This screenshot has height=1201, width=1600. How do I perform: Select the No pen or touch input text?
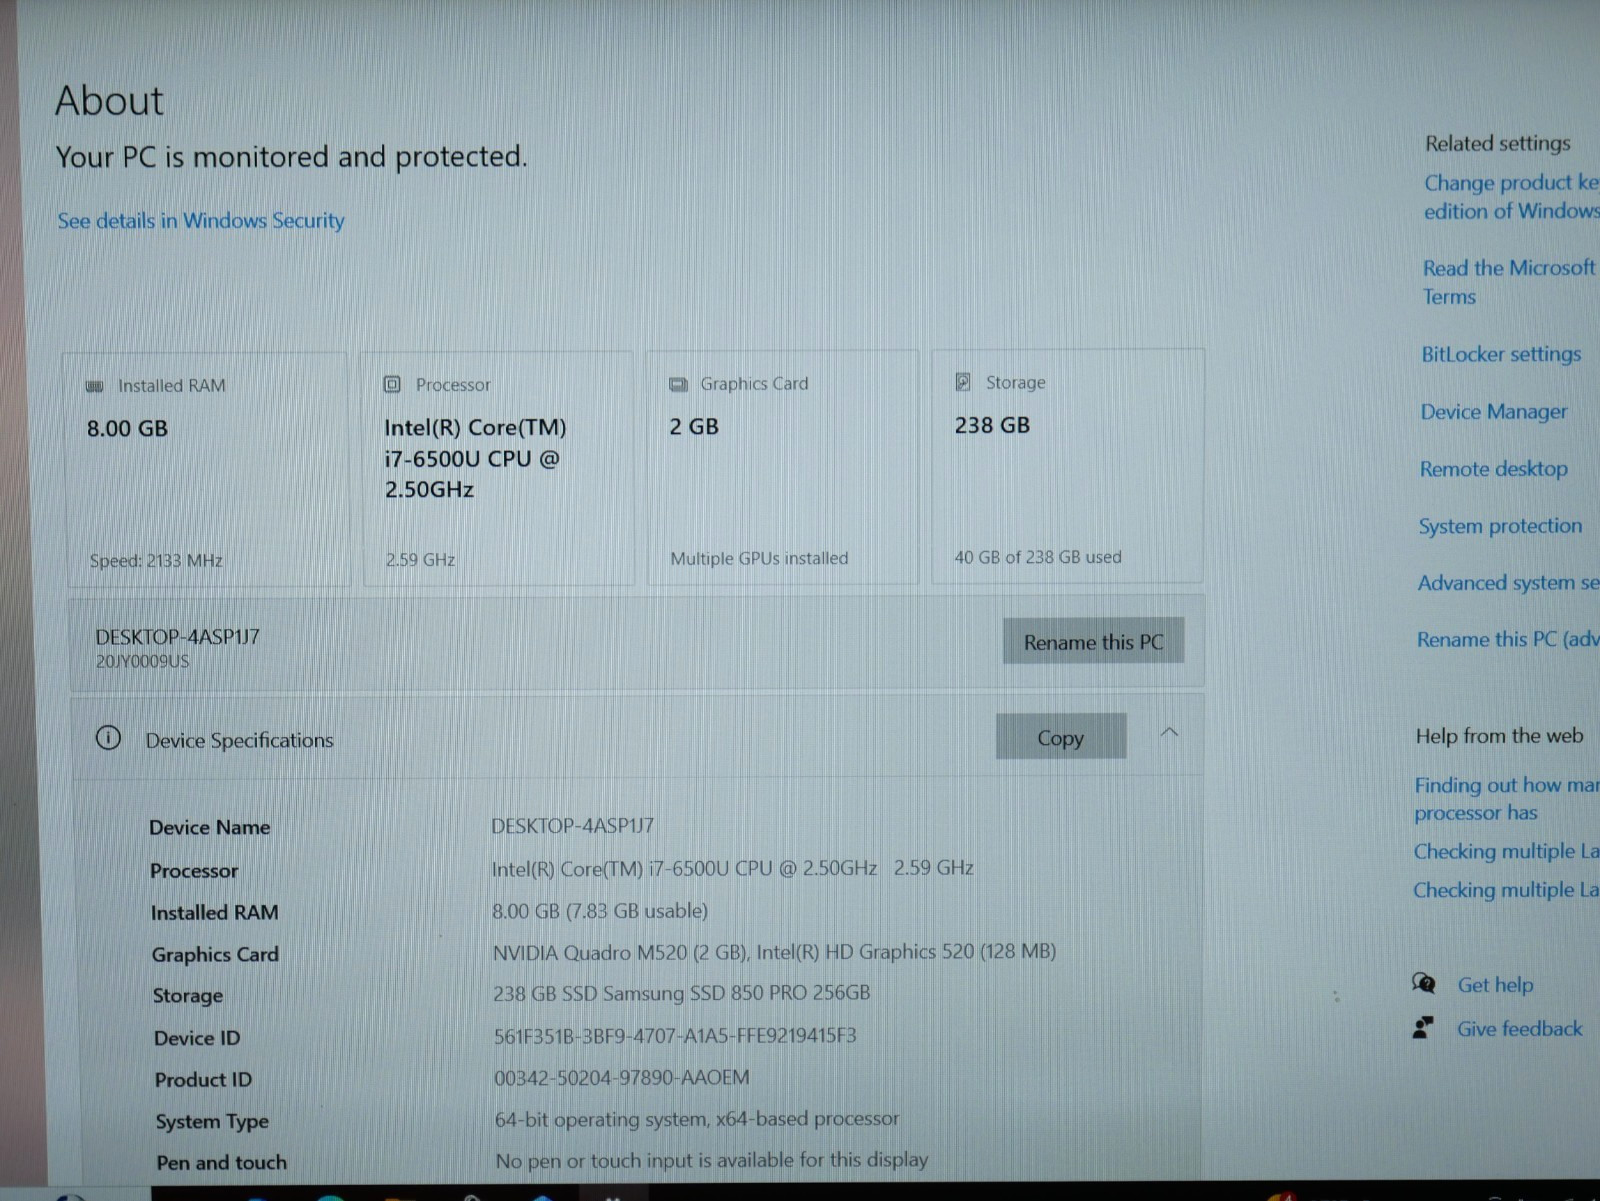tap(711, 1160)
